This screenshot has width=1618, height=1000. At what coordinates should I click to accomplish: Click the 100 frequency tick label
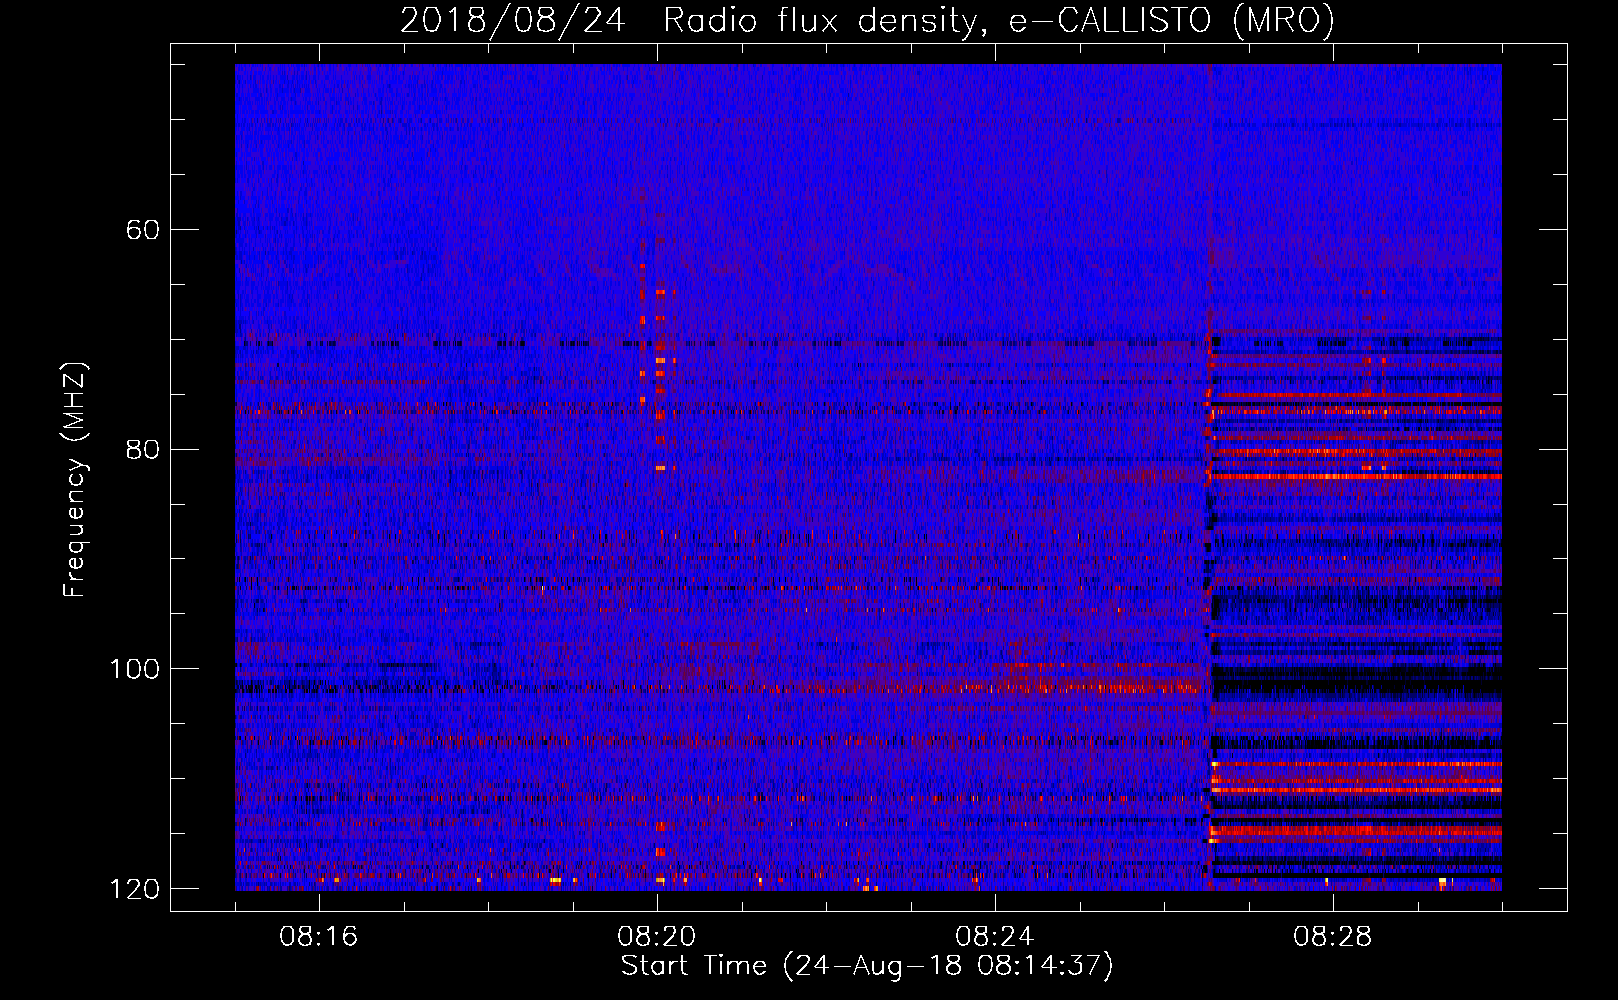point(134,669)
